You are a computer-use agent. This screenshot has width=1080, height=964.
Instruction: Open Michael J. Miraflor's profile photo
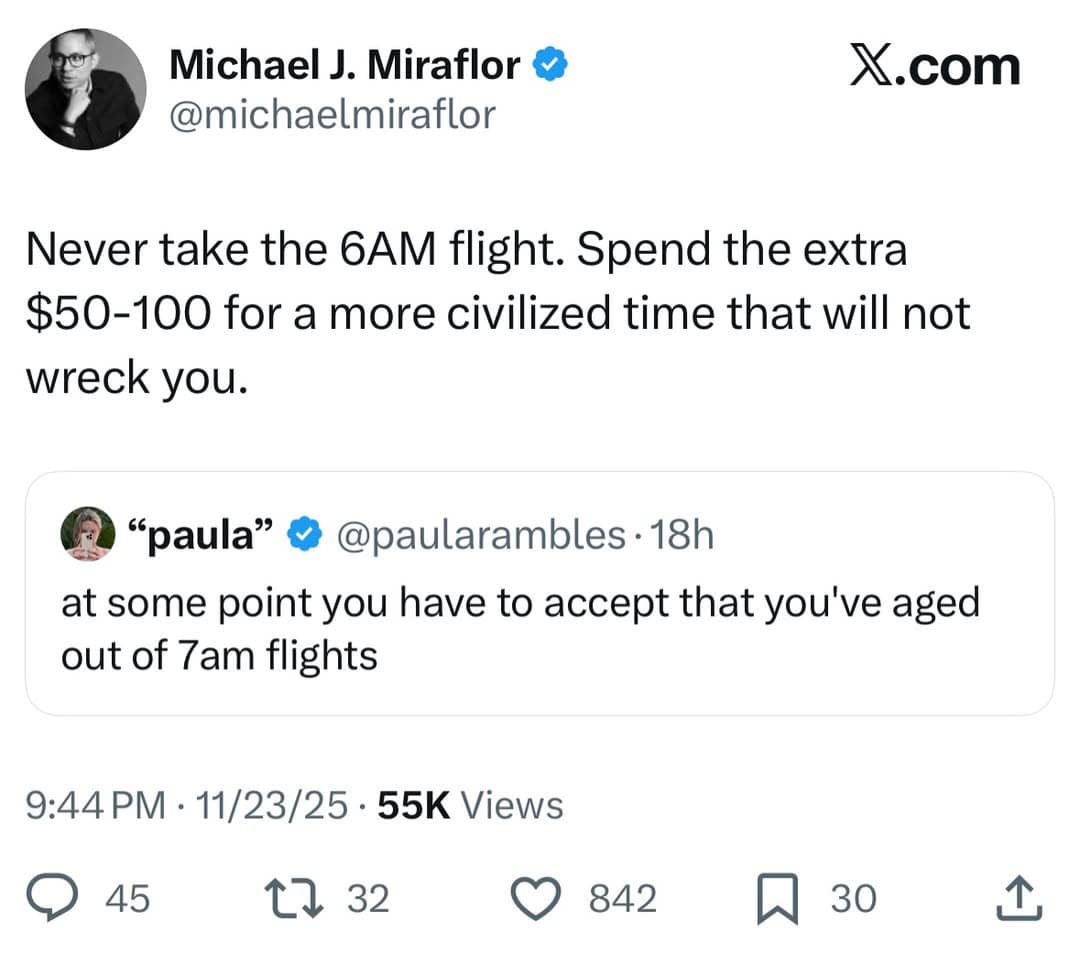[86, 89]
